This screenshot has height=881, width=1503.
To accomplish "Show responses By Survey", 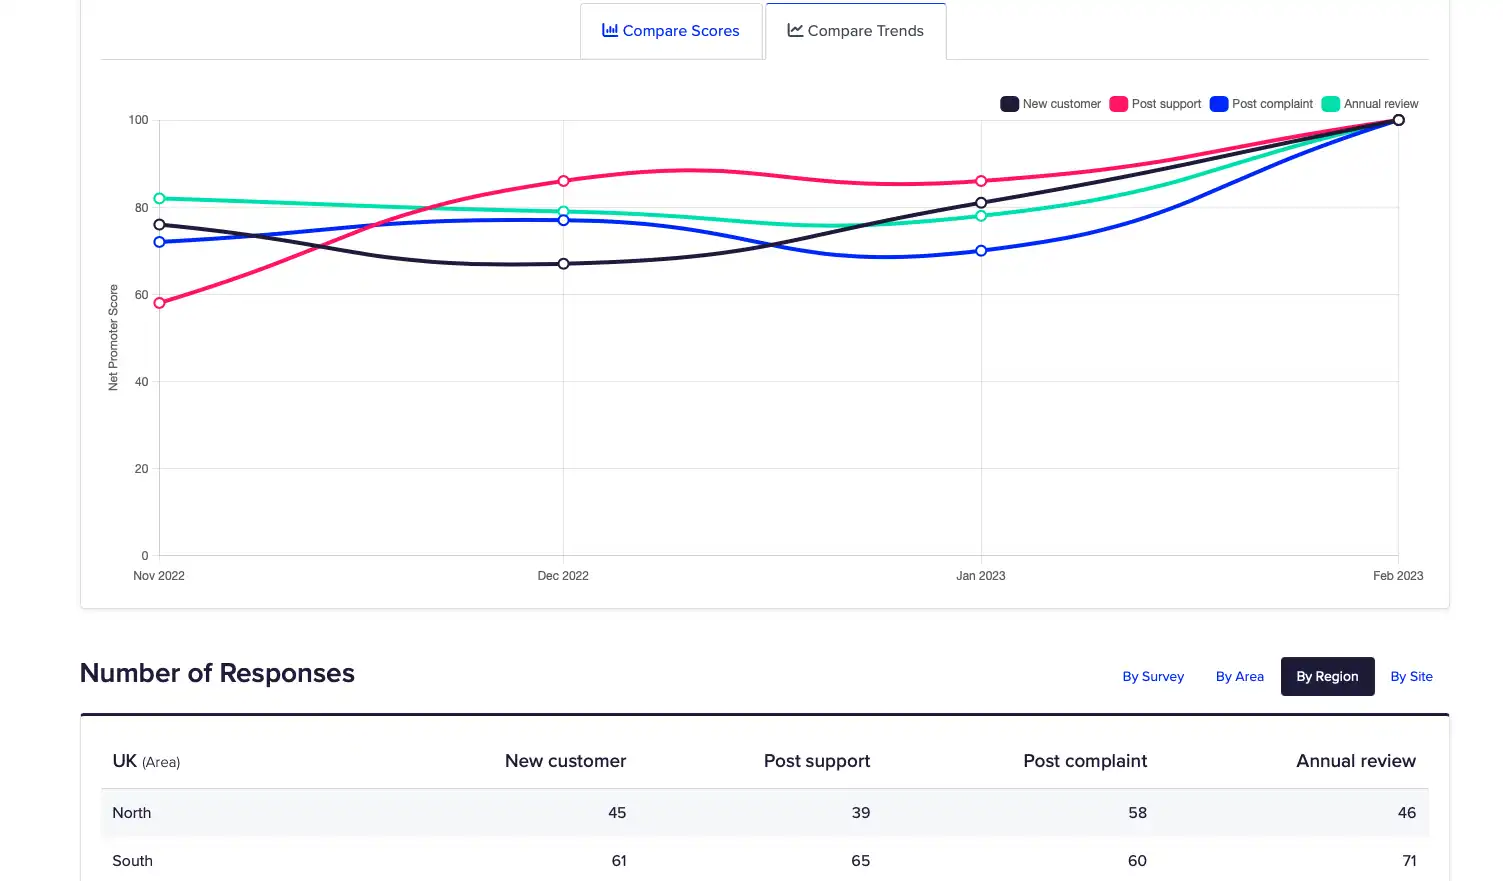I will tap(1152, 677).
